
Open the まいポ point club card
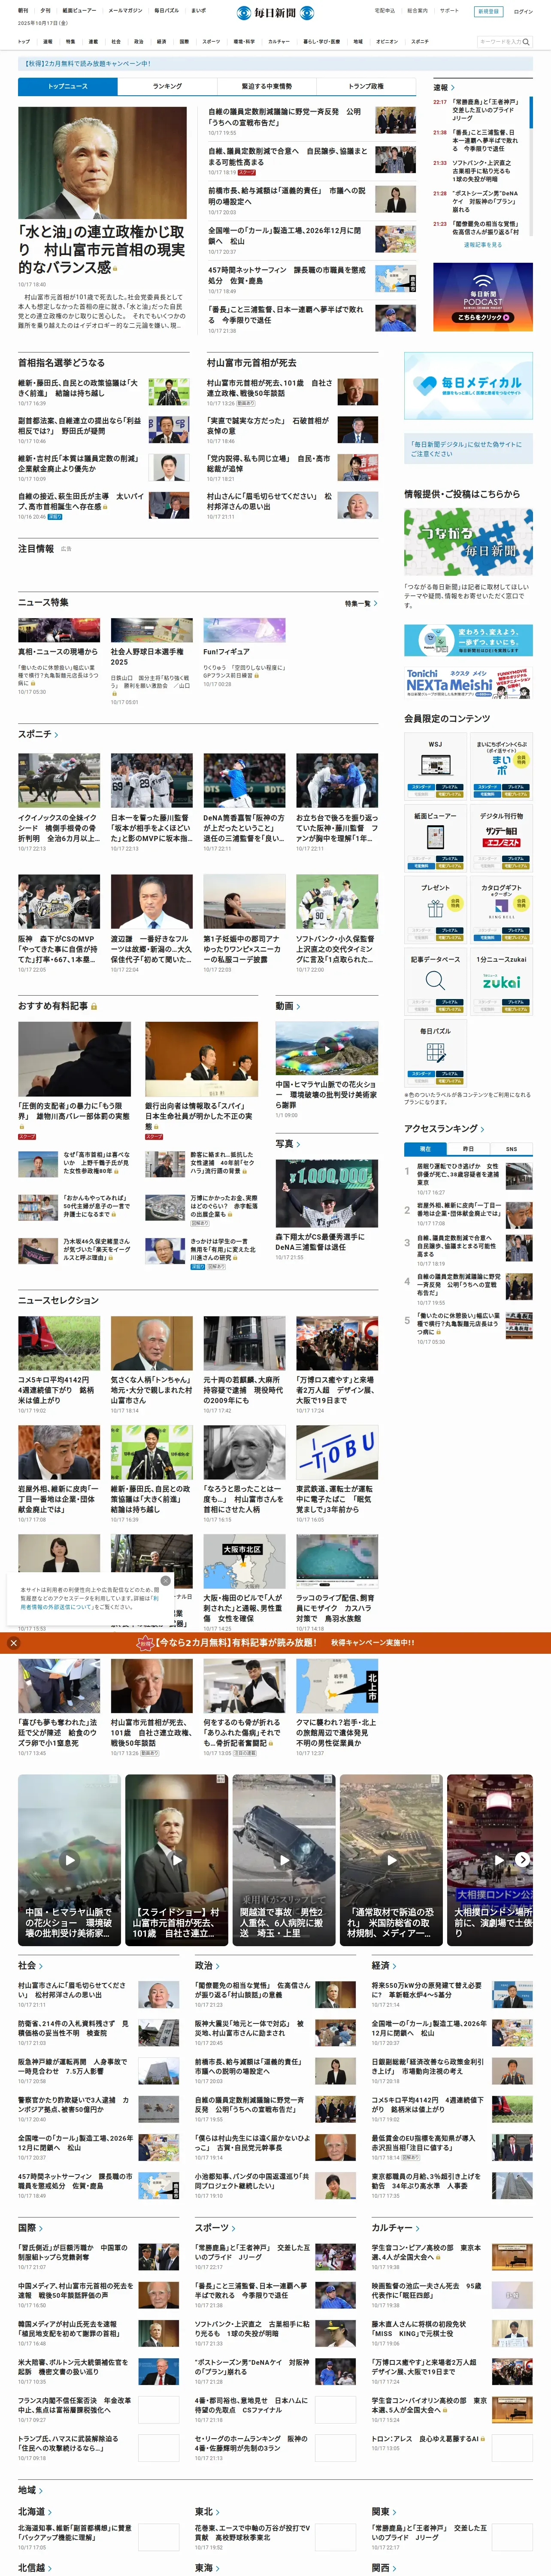click(x=502, y=766)
